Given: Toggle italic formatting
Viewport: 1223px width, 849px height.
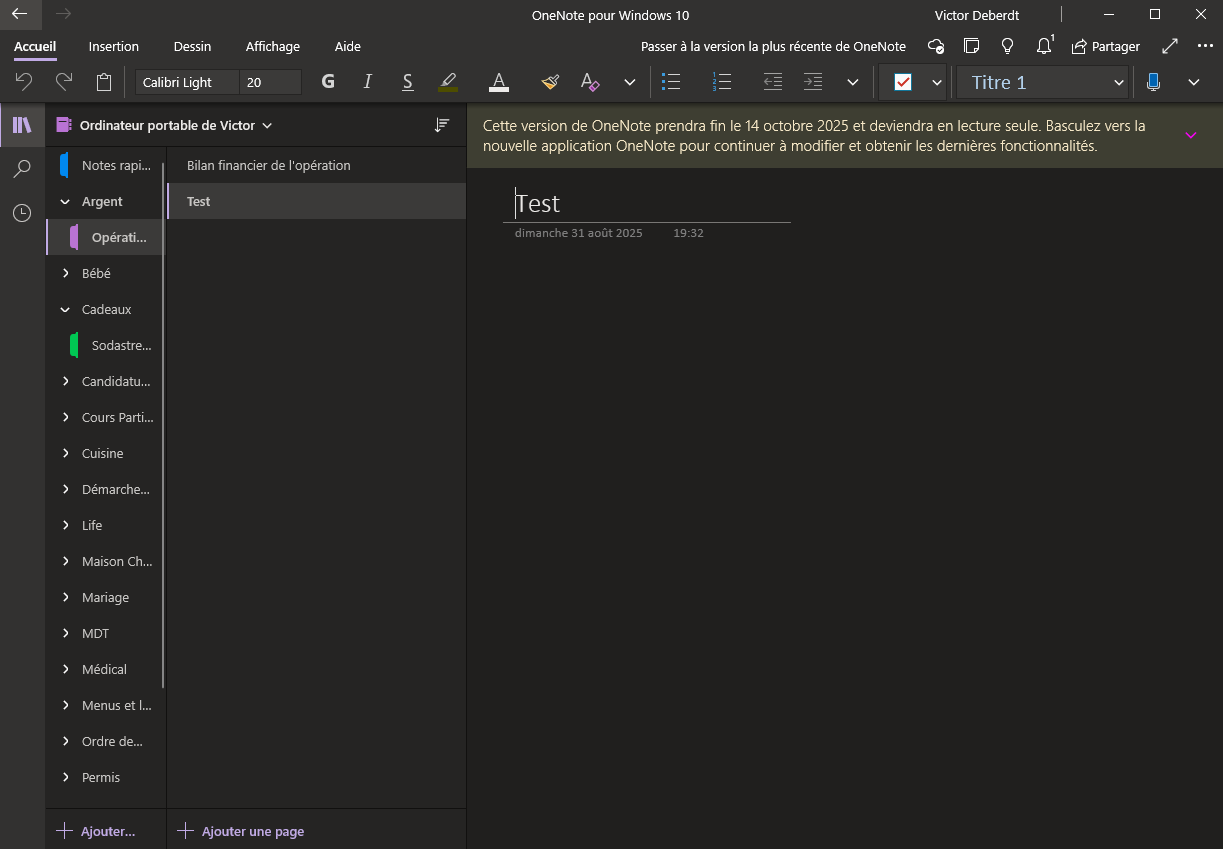Looking at the screenshot, I should (x=368, y=82).
